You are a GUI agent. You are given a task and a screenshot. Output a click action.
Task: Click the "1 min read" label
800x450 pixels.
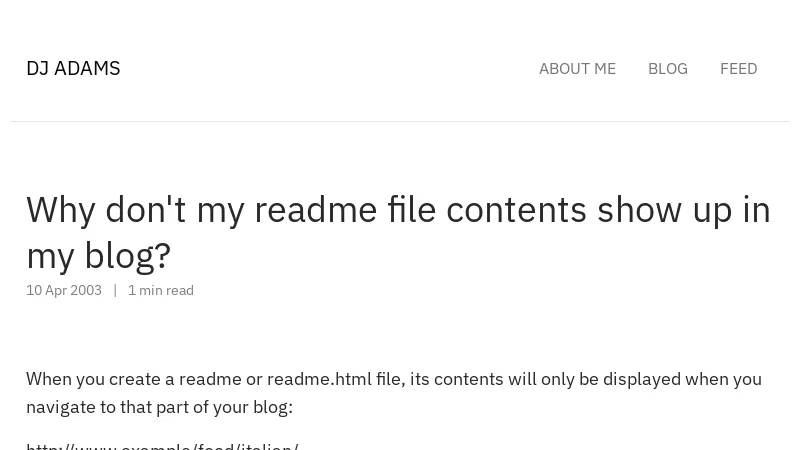tap(161, 290)
